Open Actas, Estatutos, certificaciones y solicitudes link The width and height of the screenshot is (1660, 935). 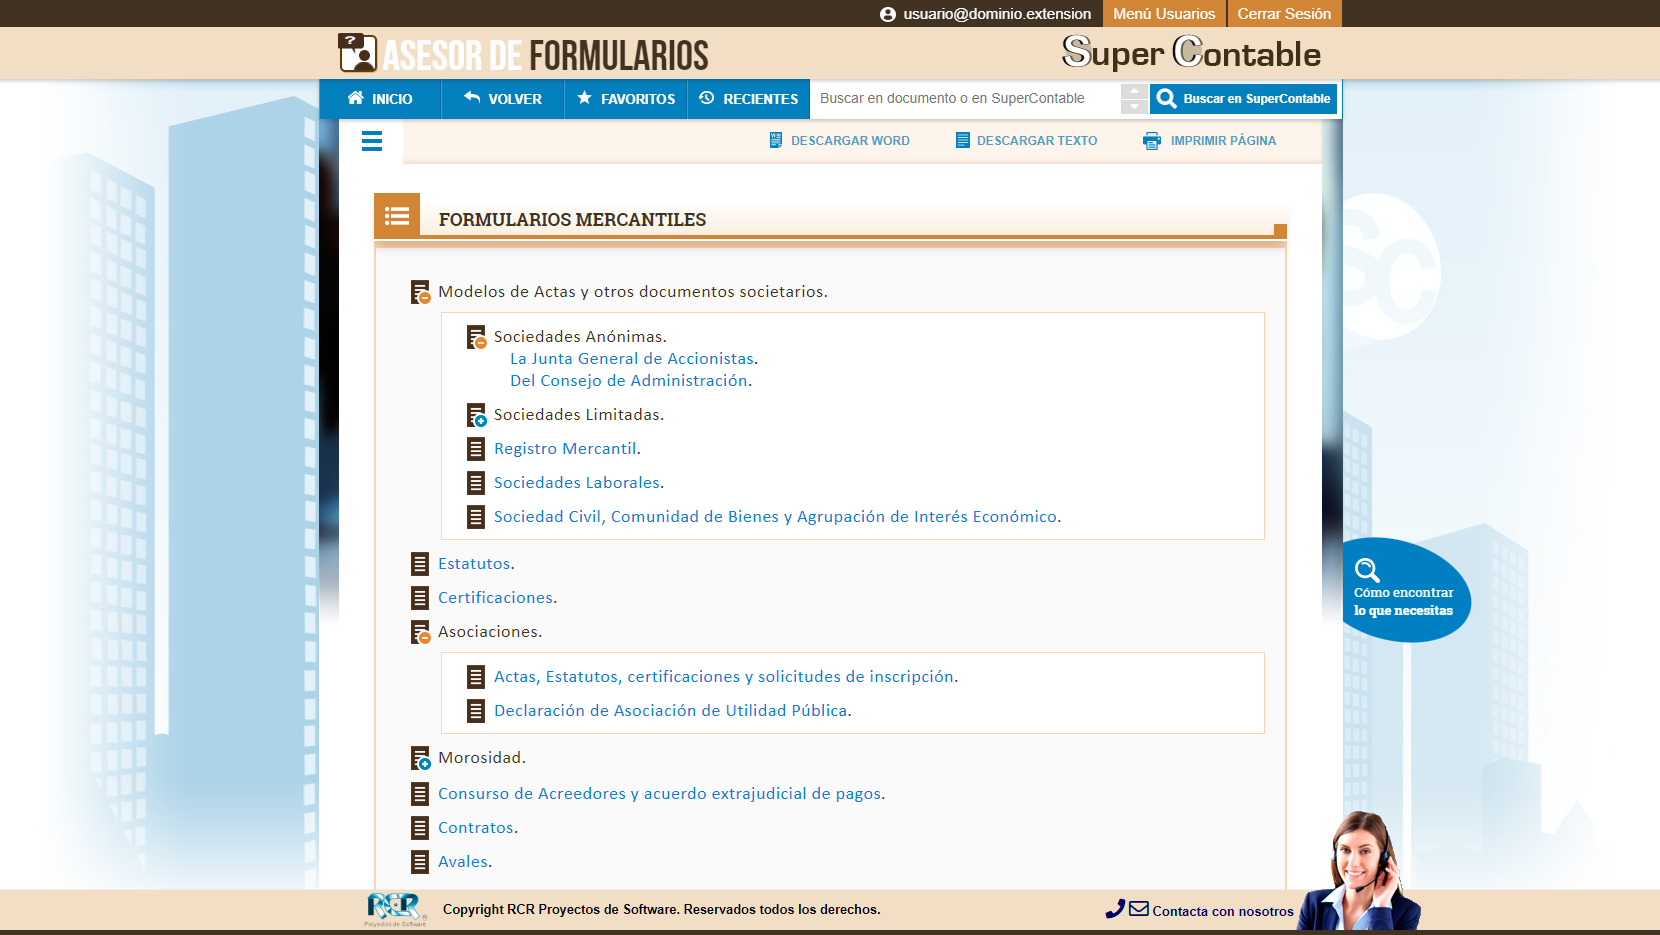724,677
